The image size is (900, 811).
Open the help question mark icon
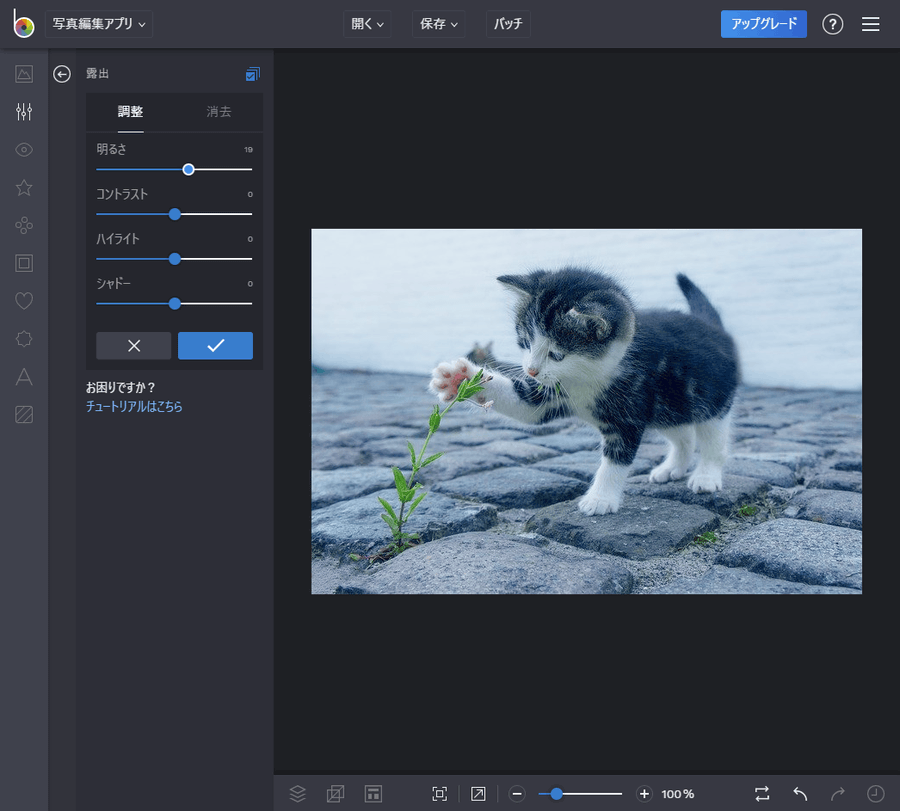[x=832, y=24]
